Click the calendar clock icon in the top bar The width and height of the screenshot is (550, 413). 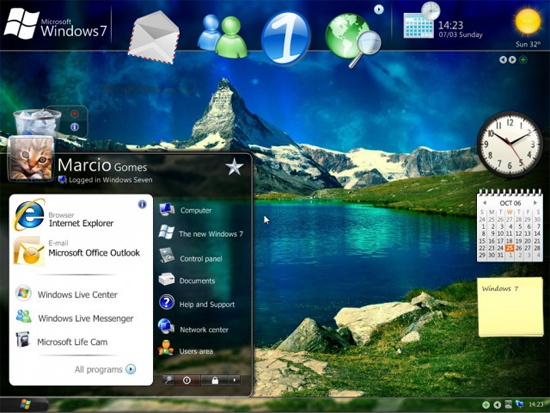coord(421,21)
